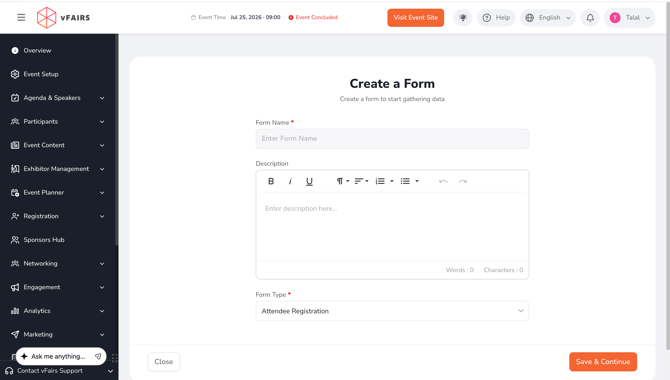The height and width of the screenshot is (380, 670).
Task: Click the undo arrow in editor toolbar
Action: 443,181
